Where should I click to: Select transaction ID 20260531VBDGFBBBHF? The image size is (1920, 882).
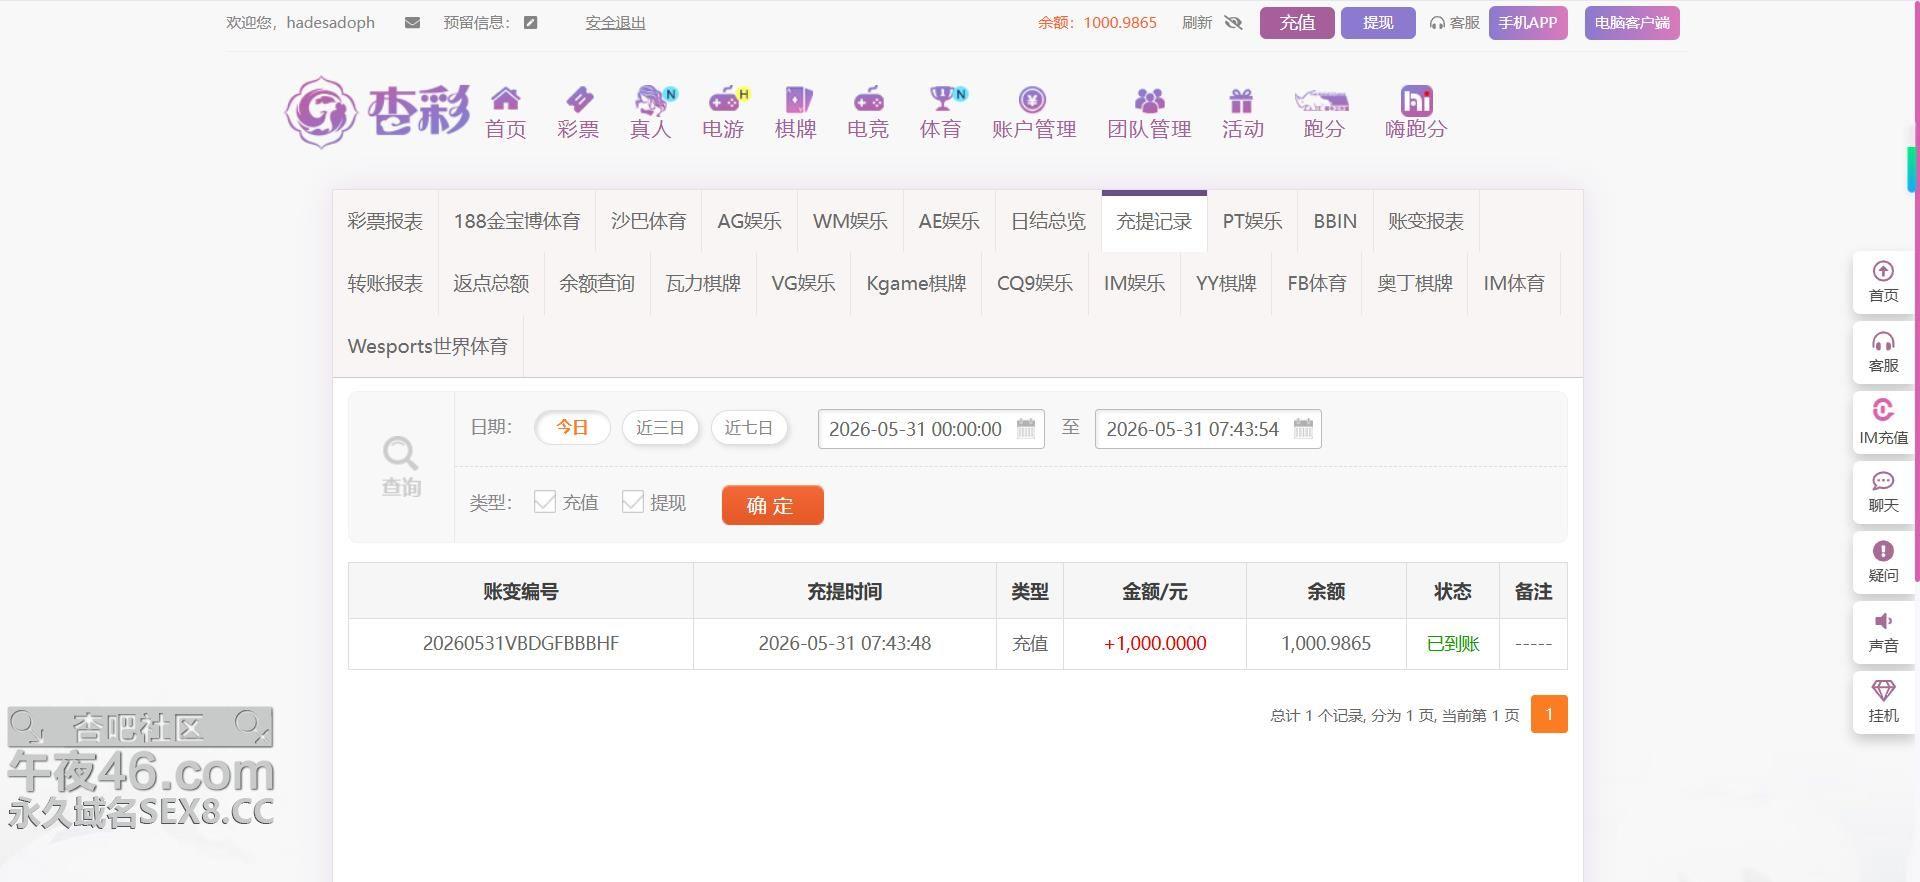point(521,643)
